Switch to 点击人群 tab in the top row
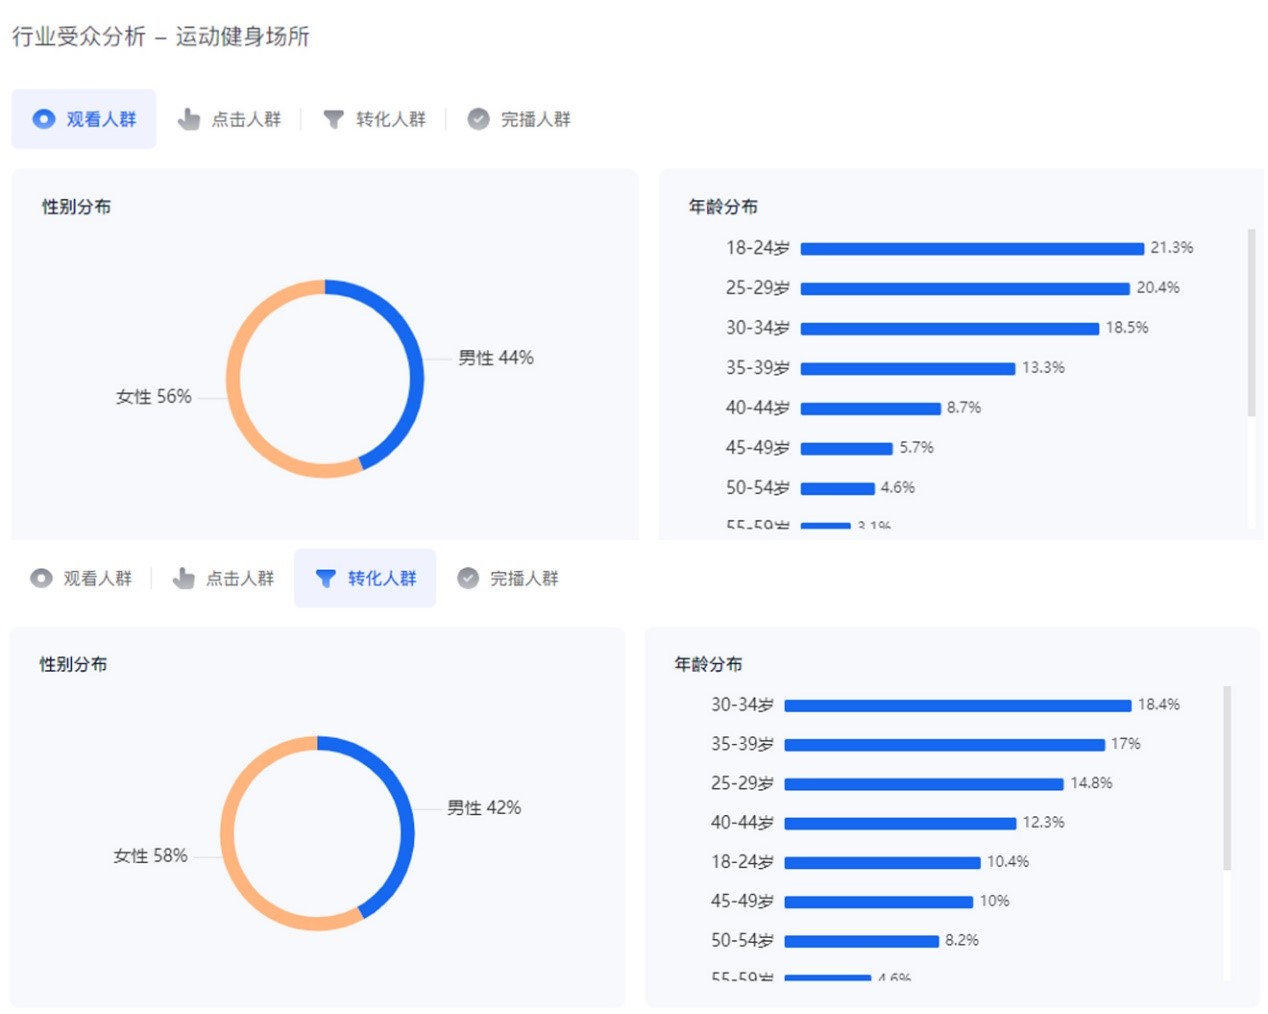Screen dimensions: 1268x1014 (x=246, y=120)
